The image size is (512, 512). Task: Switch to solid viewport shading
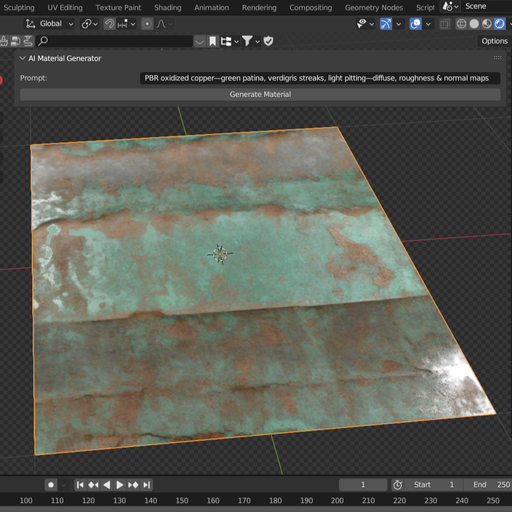tap(474, 24)
